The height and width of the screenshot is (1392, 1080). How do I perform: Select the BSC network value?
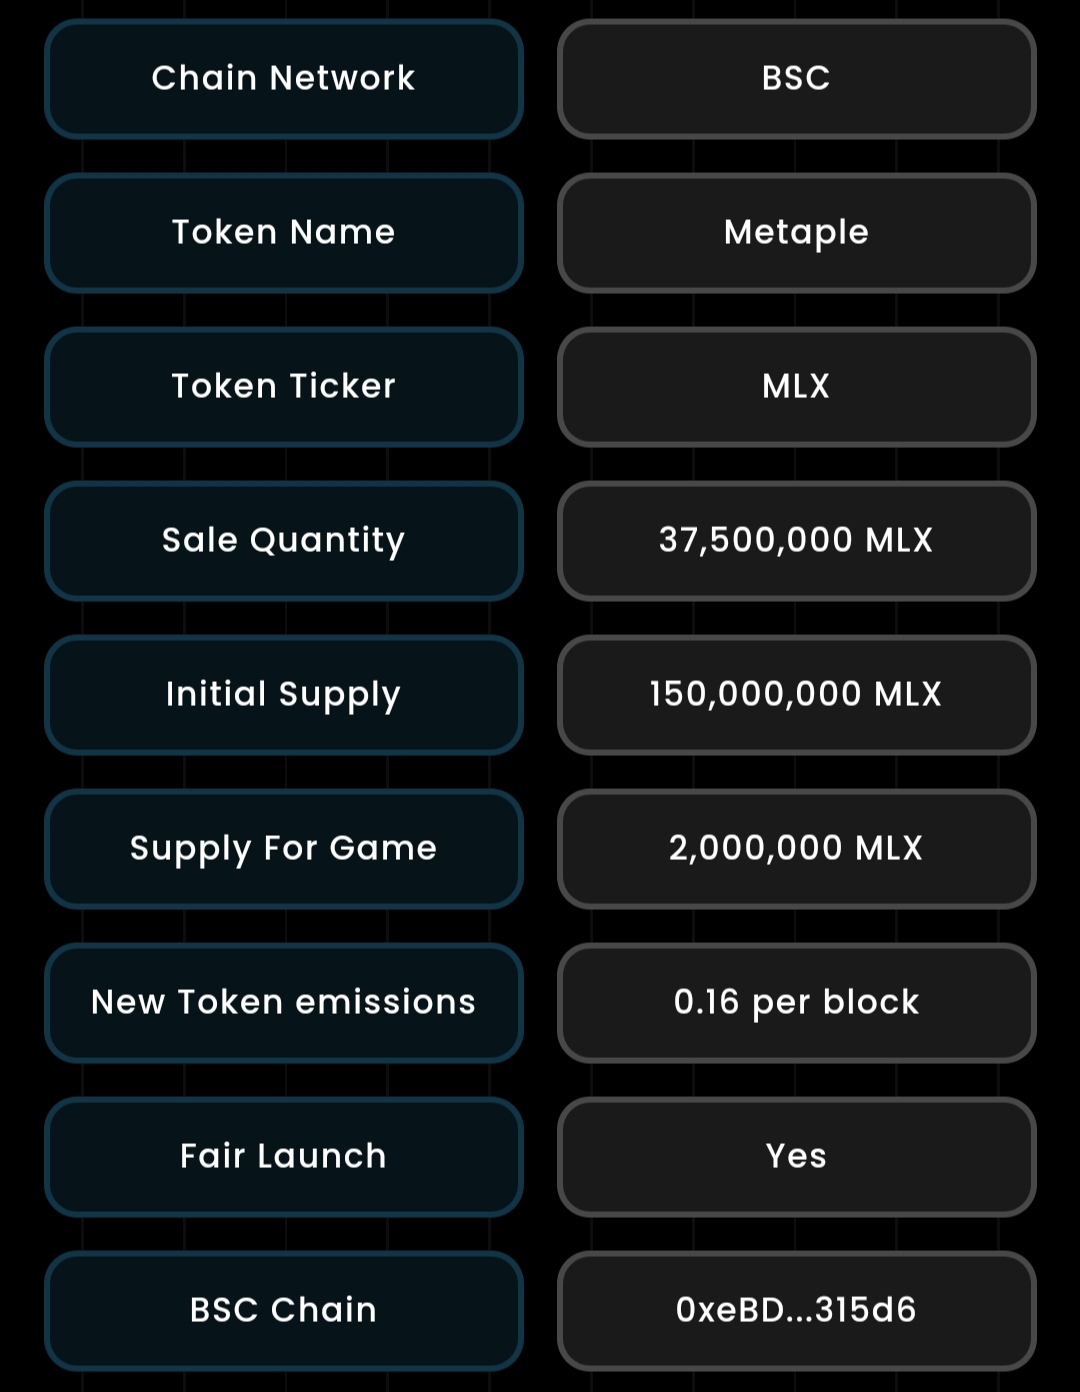point(796,79)
